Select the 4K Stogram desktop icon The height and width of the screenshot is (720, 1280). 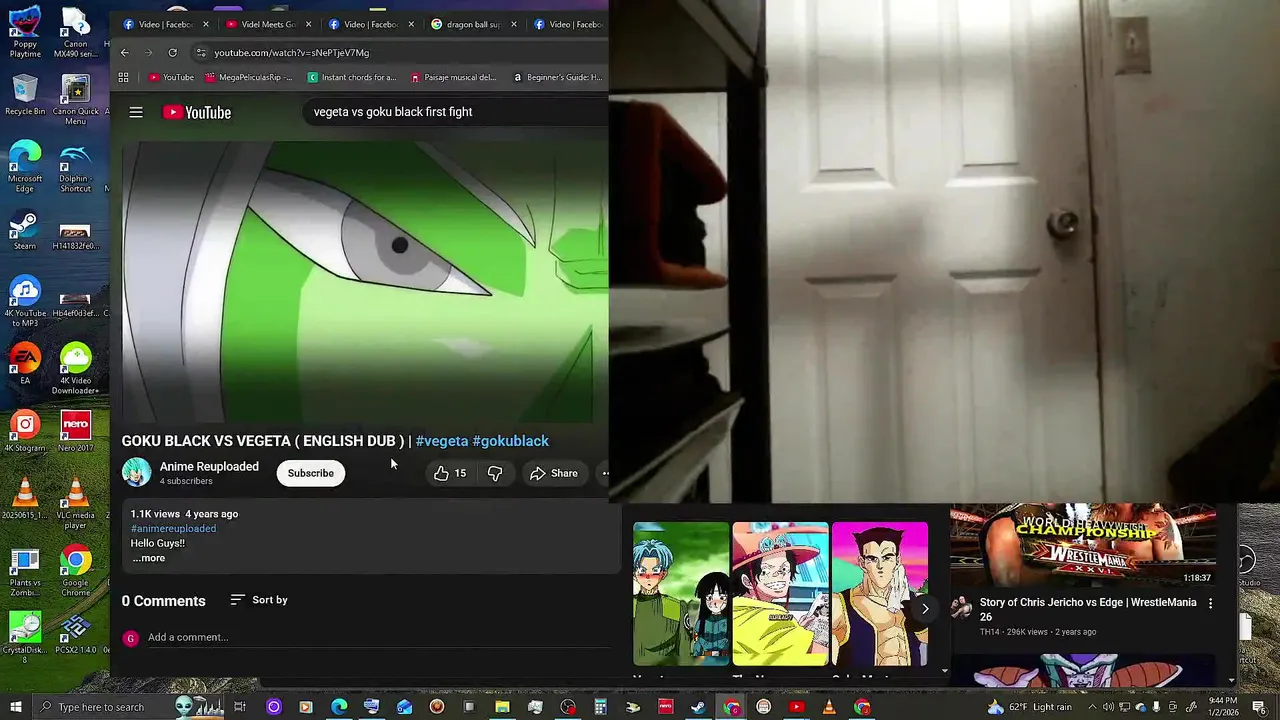(x=25, y=432)
